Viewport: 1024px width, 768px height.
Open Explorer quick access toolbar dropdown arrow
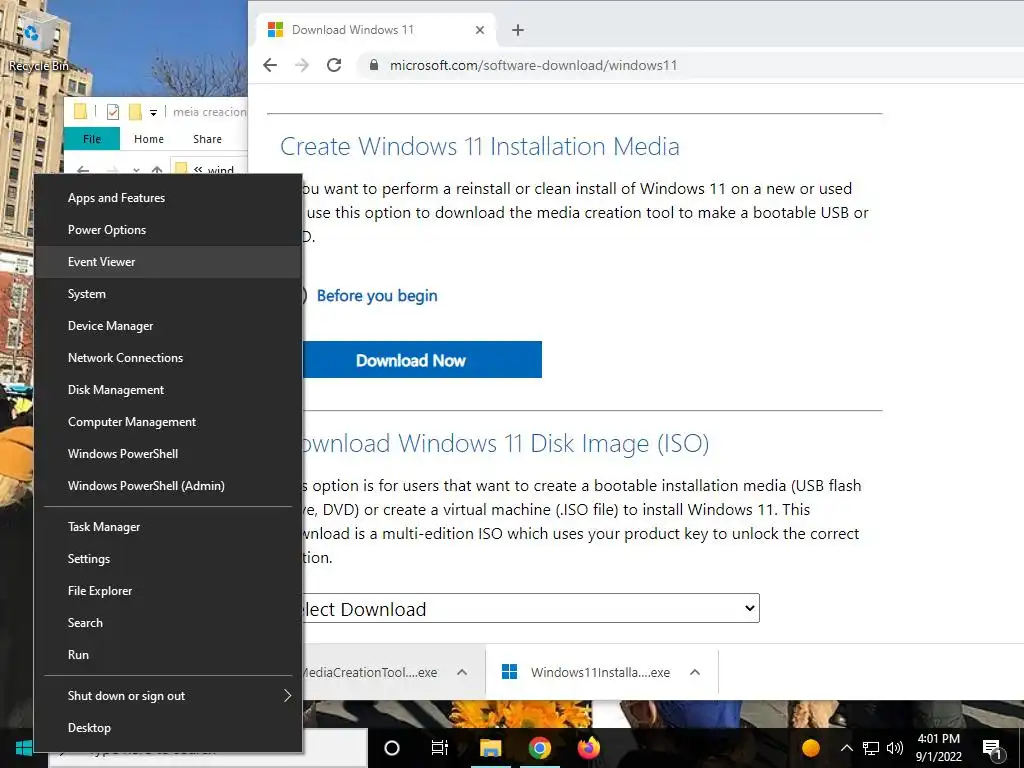[x=153, y=112]
